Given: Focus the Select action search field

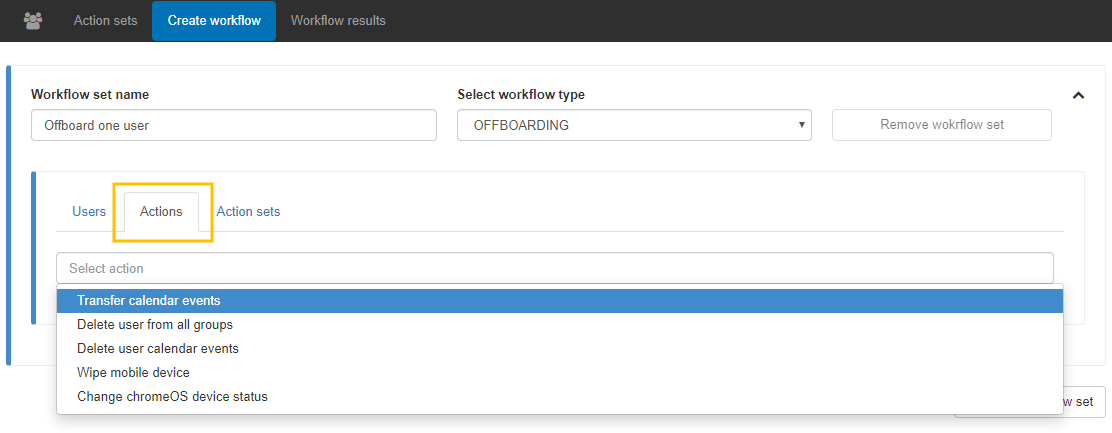Looking at the screenshot, I should coord(554,268).
